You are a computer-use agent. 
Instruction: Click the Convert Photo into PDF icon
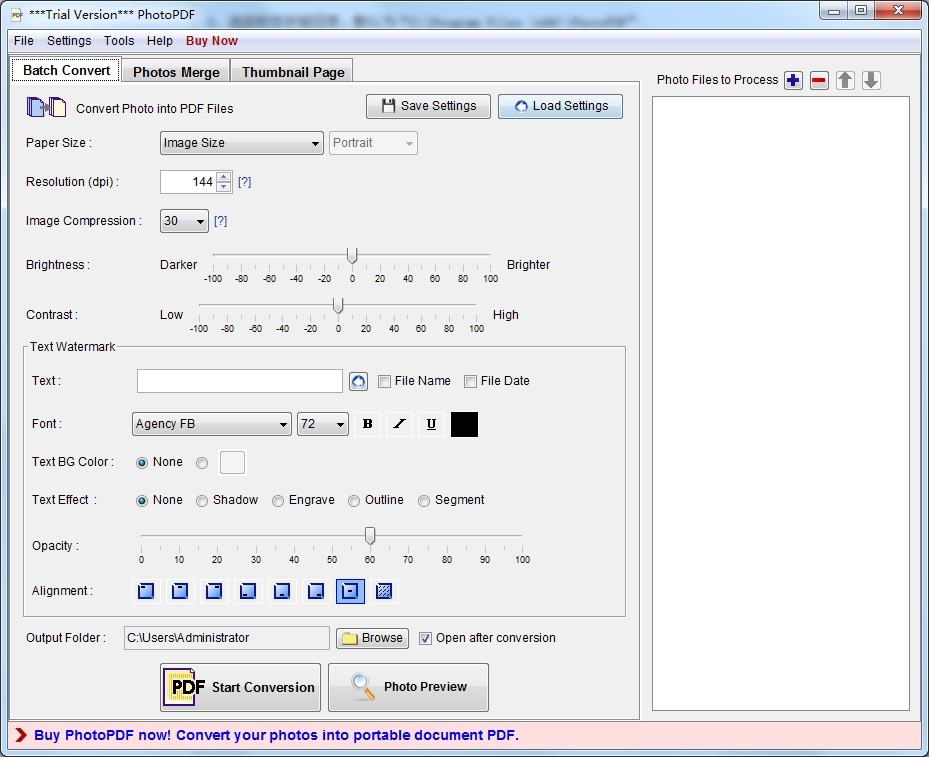[46, 107]
